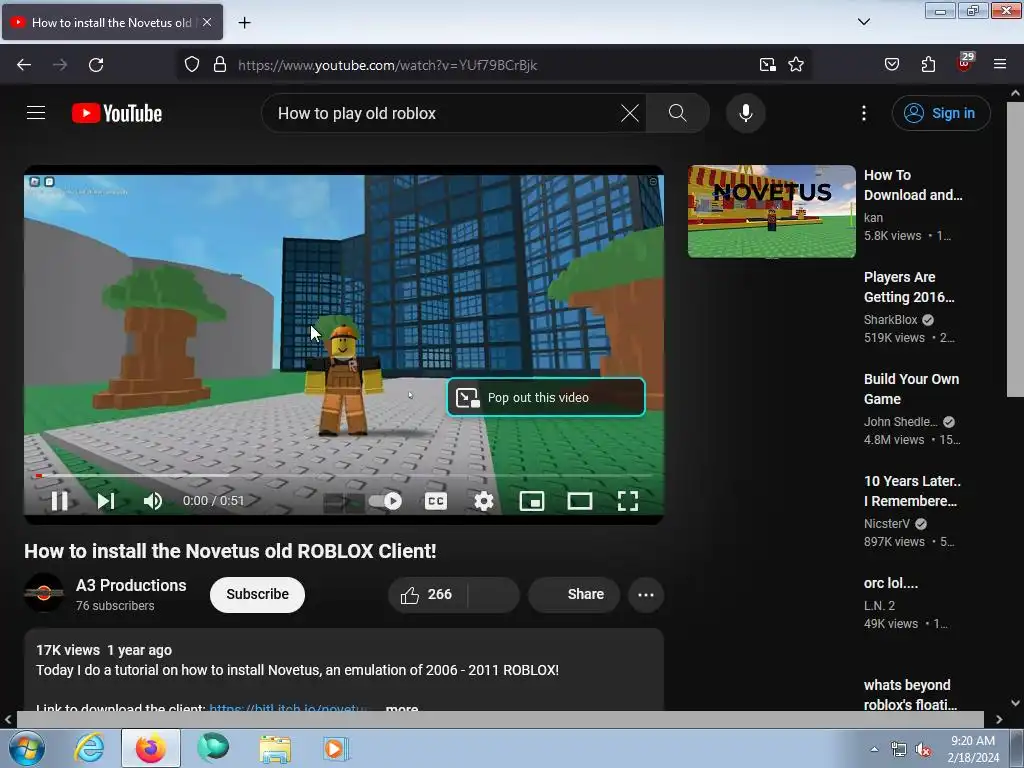Image resolution: width=1024 pixels, height=768 pixels.
Task: Select the How to install Novetus tab
Action: click(112, 22)
